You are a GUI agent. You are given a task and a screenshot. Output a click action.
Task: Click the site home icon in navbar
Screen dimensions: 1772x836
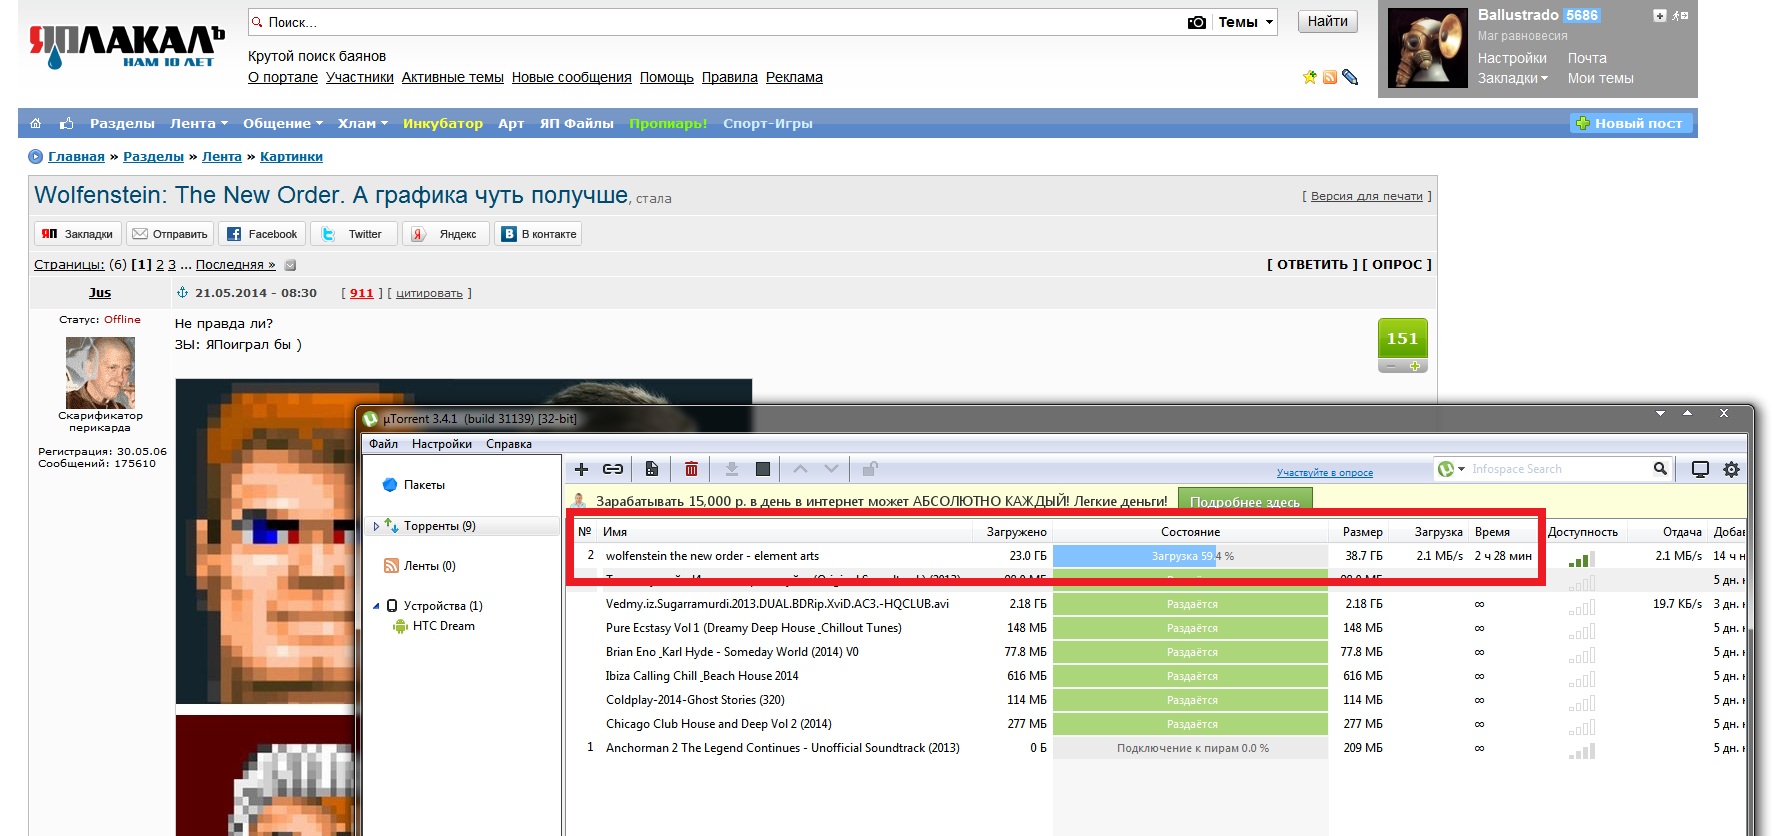(36, 123)
